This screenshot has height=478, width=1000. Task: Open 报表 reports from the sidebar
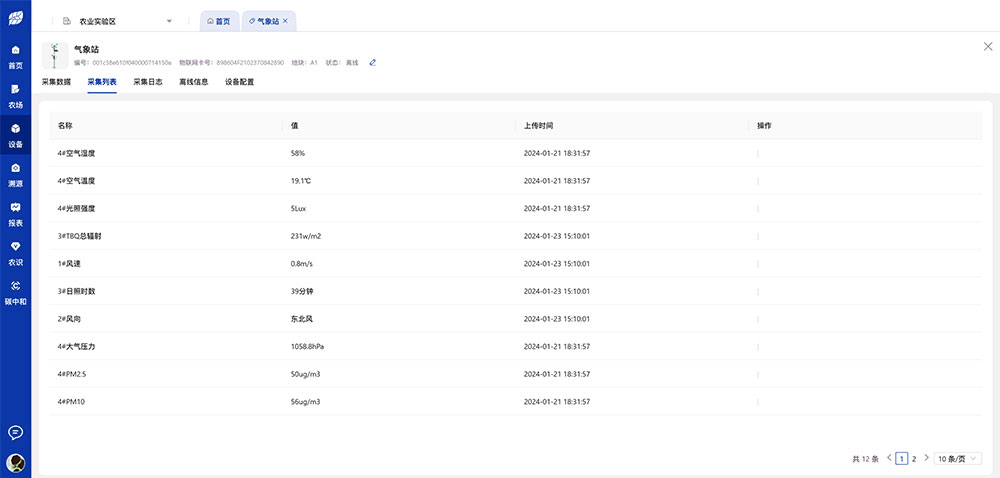[15, 213]
